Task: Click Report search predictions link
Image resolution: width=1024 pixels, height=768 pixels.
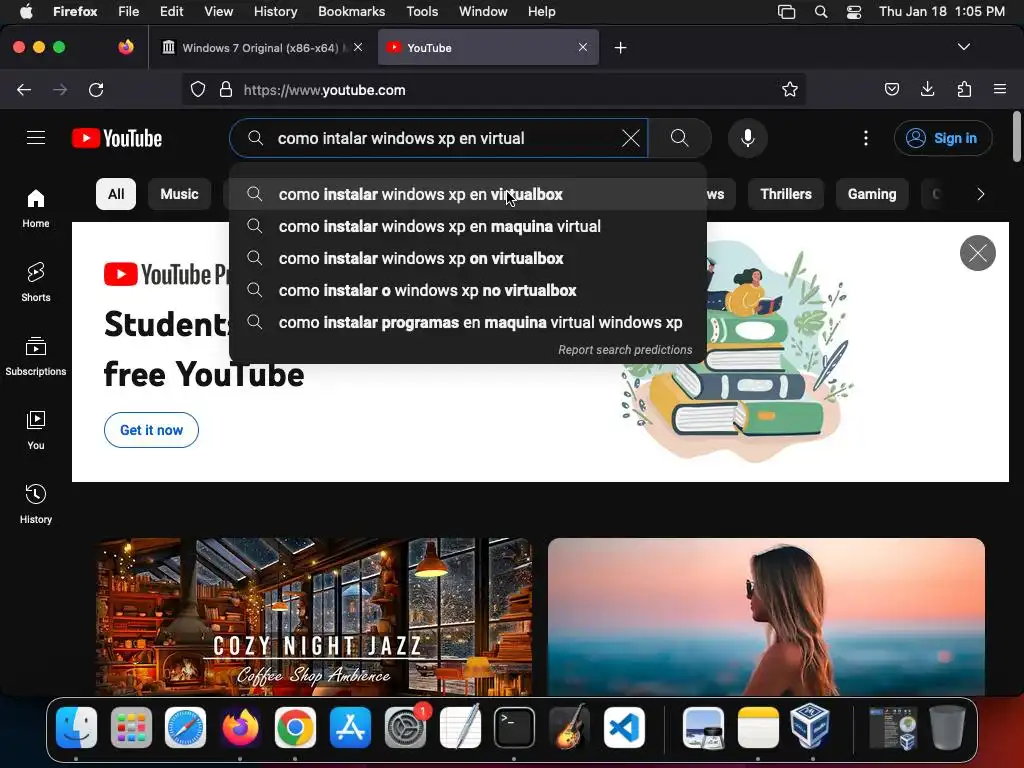Action: tap(625, 350)
